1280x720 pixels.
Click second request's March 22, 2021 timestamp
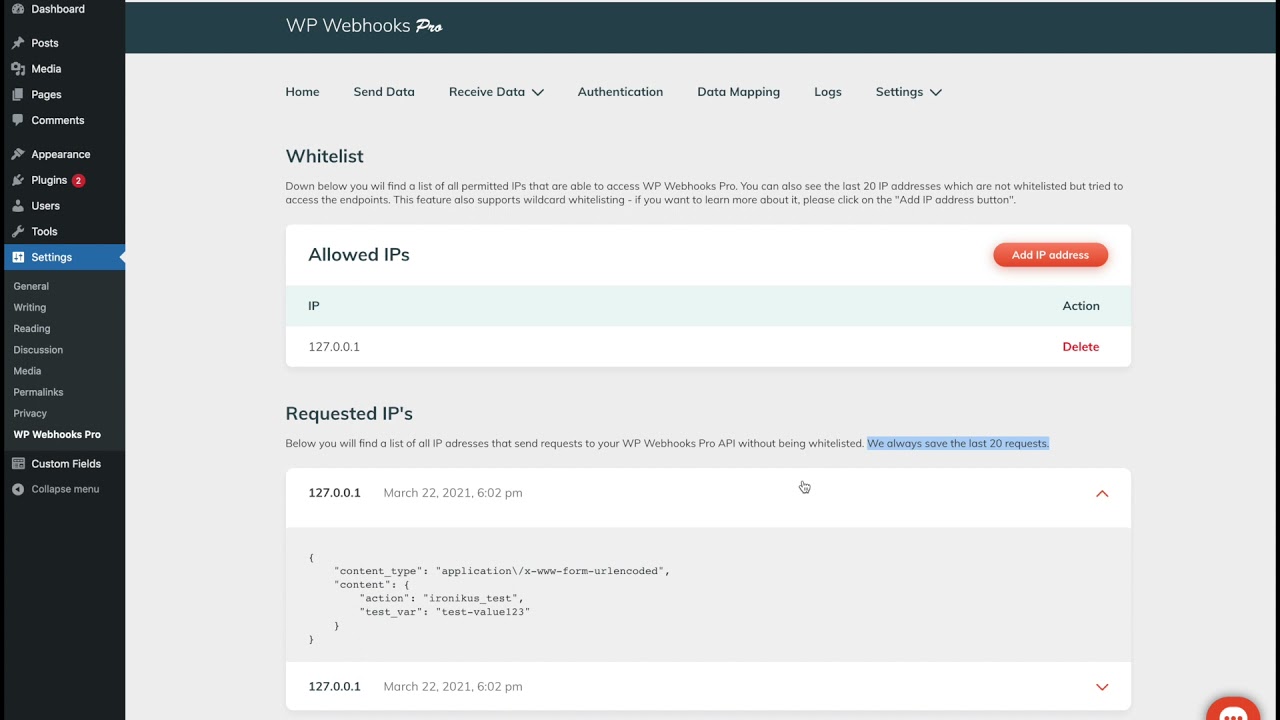point(453,687)
